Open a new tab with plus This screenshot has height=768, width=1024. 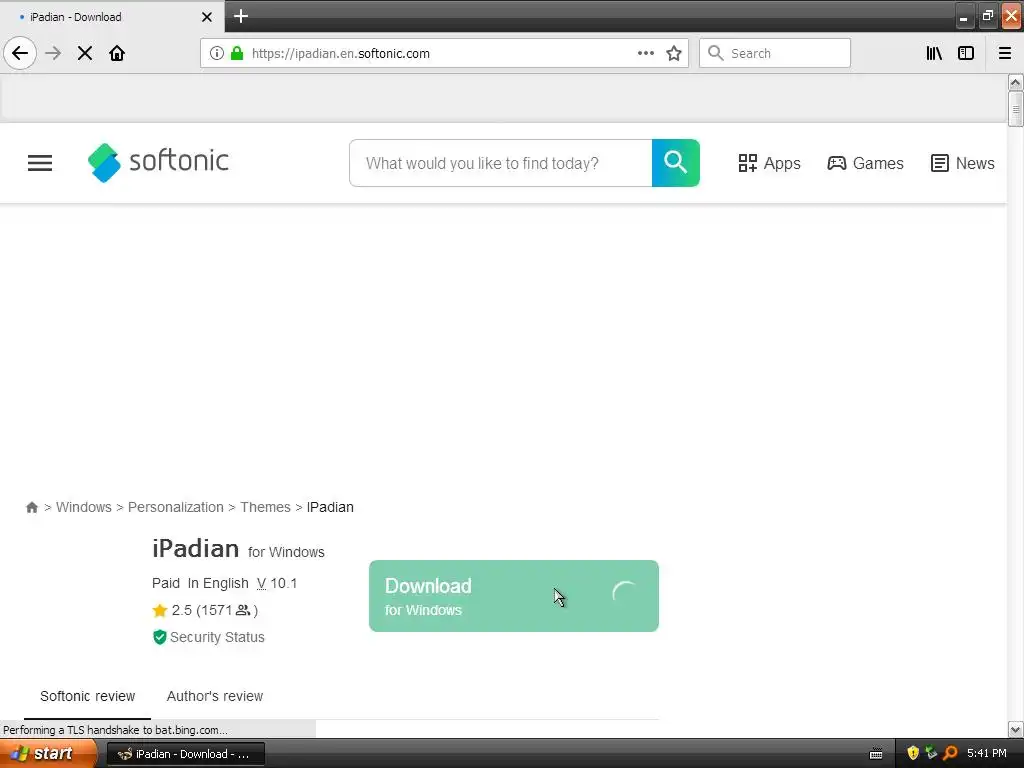pyautogui.click(x=241, y=16)
